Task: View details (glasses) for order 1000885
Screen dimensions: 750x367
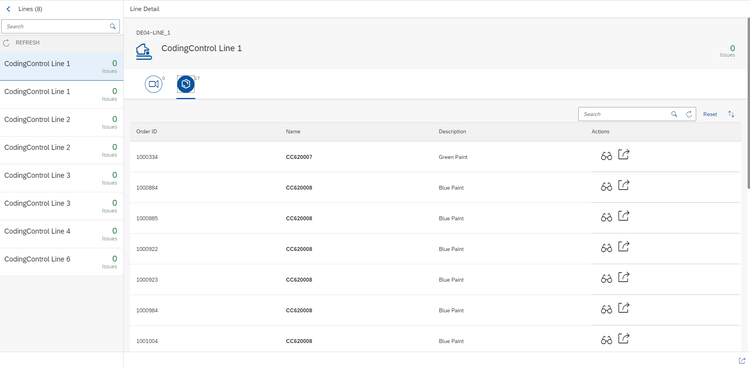Action: click(607, 217)
